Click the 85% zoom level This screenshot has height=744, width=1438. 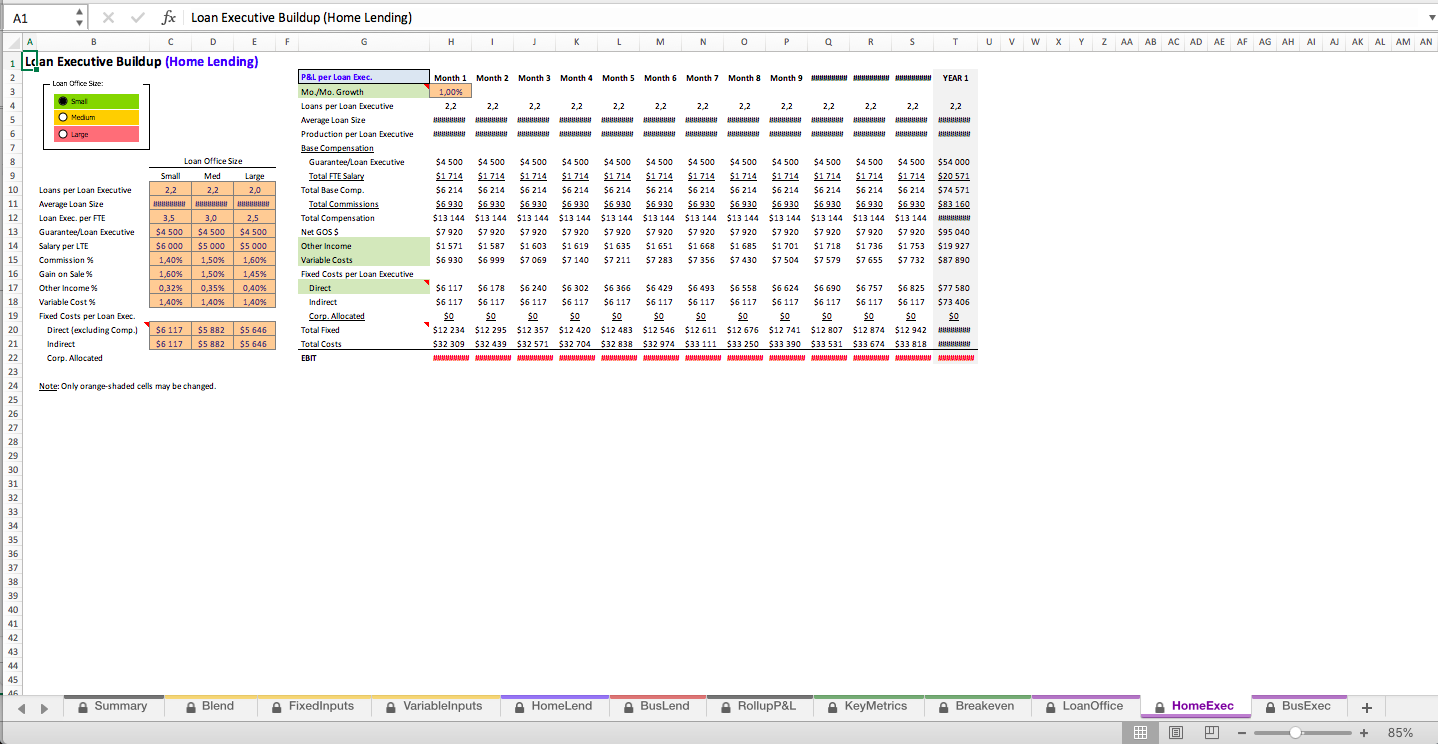tap(1401, 733)
